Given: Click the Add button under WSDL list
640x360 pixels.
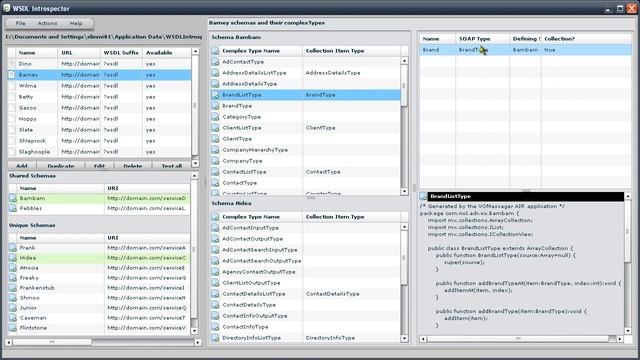Looking at the screenshot, I should pyautogui.click(x=22, y=166).
